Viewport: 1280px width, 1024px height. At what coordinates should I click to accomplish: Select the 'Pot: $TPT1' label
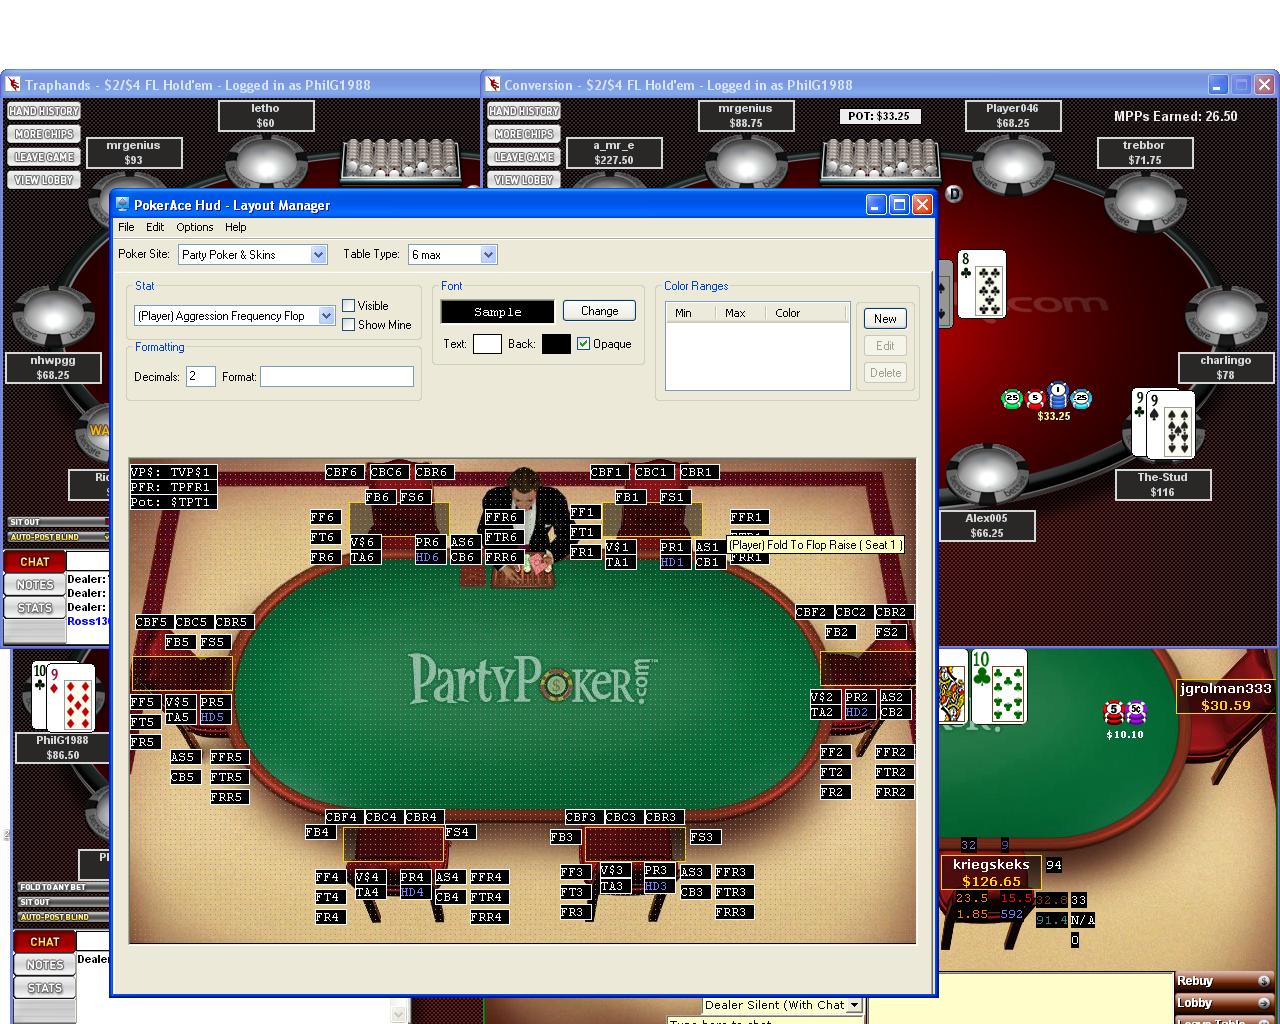(x=173, y=502)
